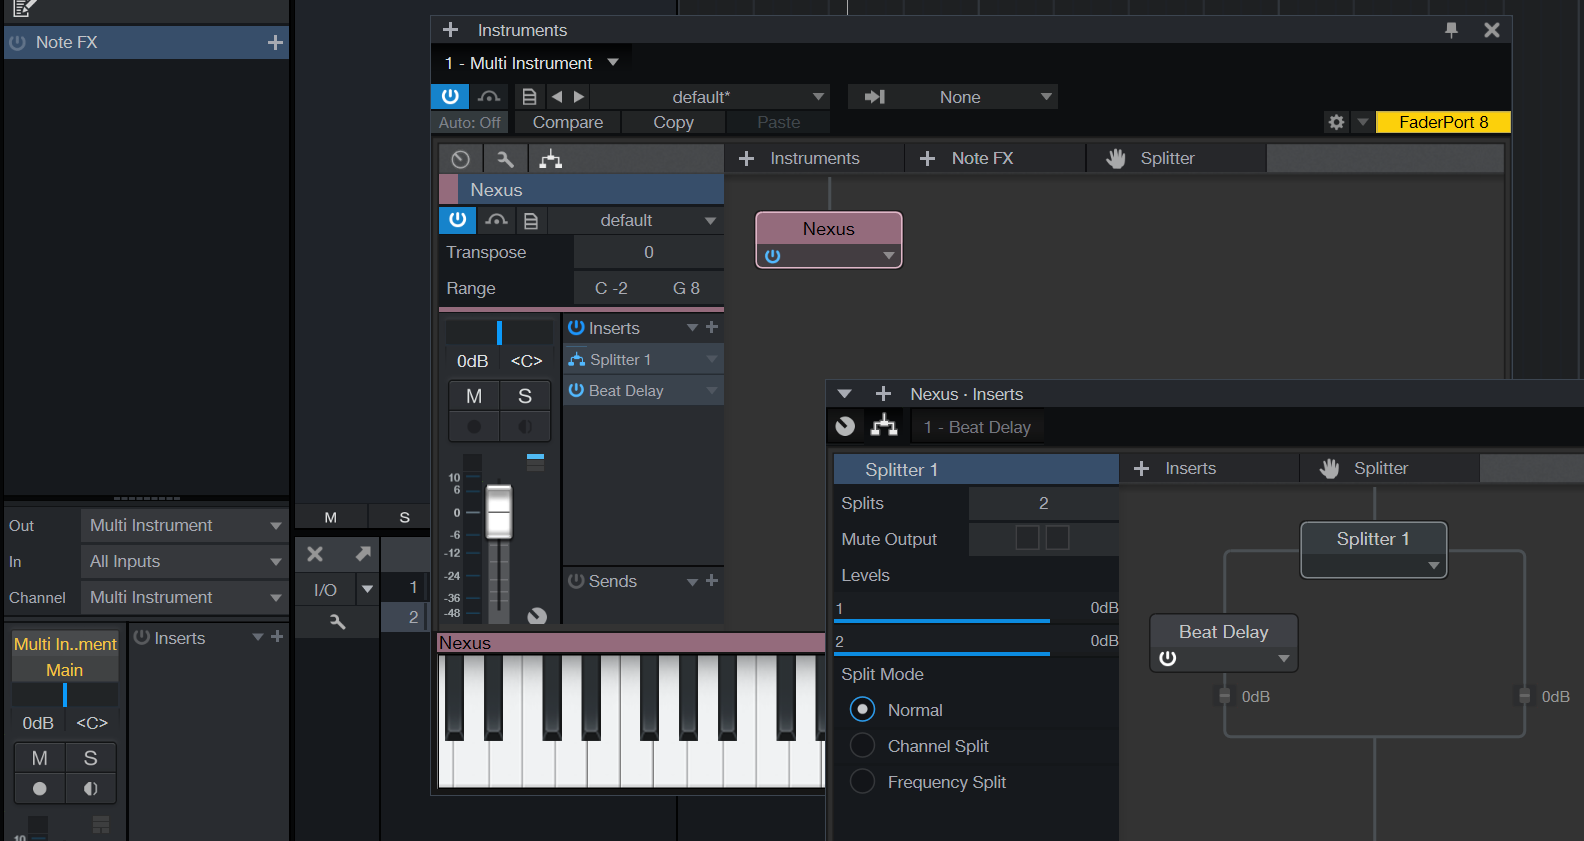This screenshot has height=841, width=1584.
Task: Select the Channel Split mode
Action: click(862, 745)
